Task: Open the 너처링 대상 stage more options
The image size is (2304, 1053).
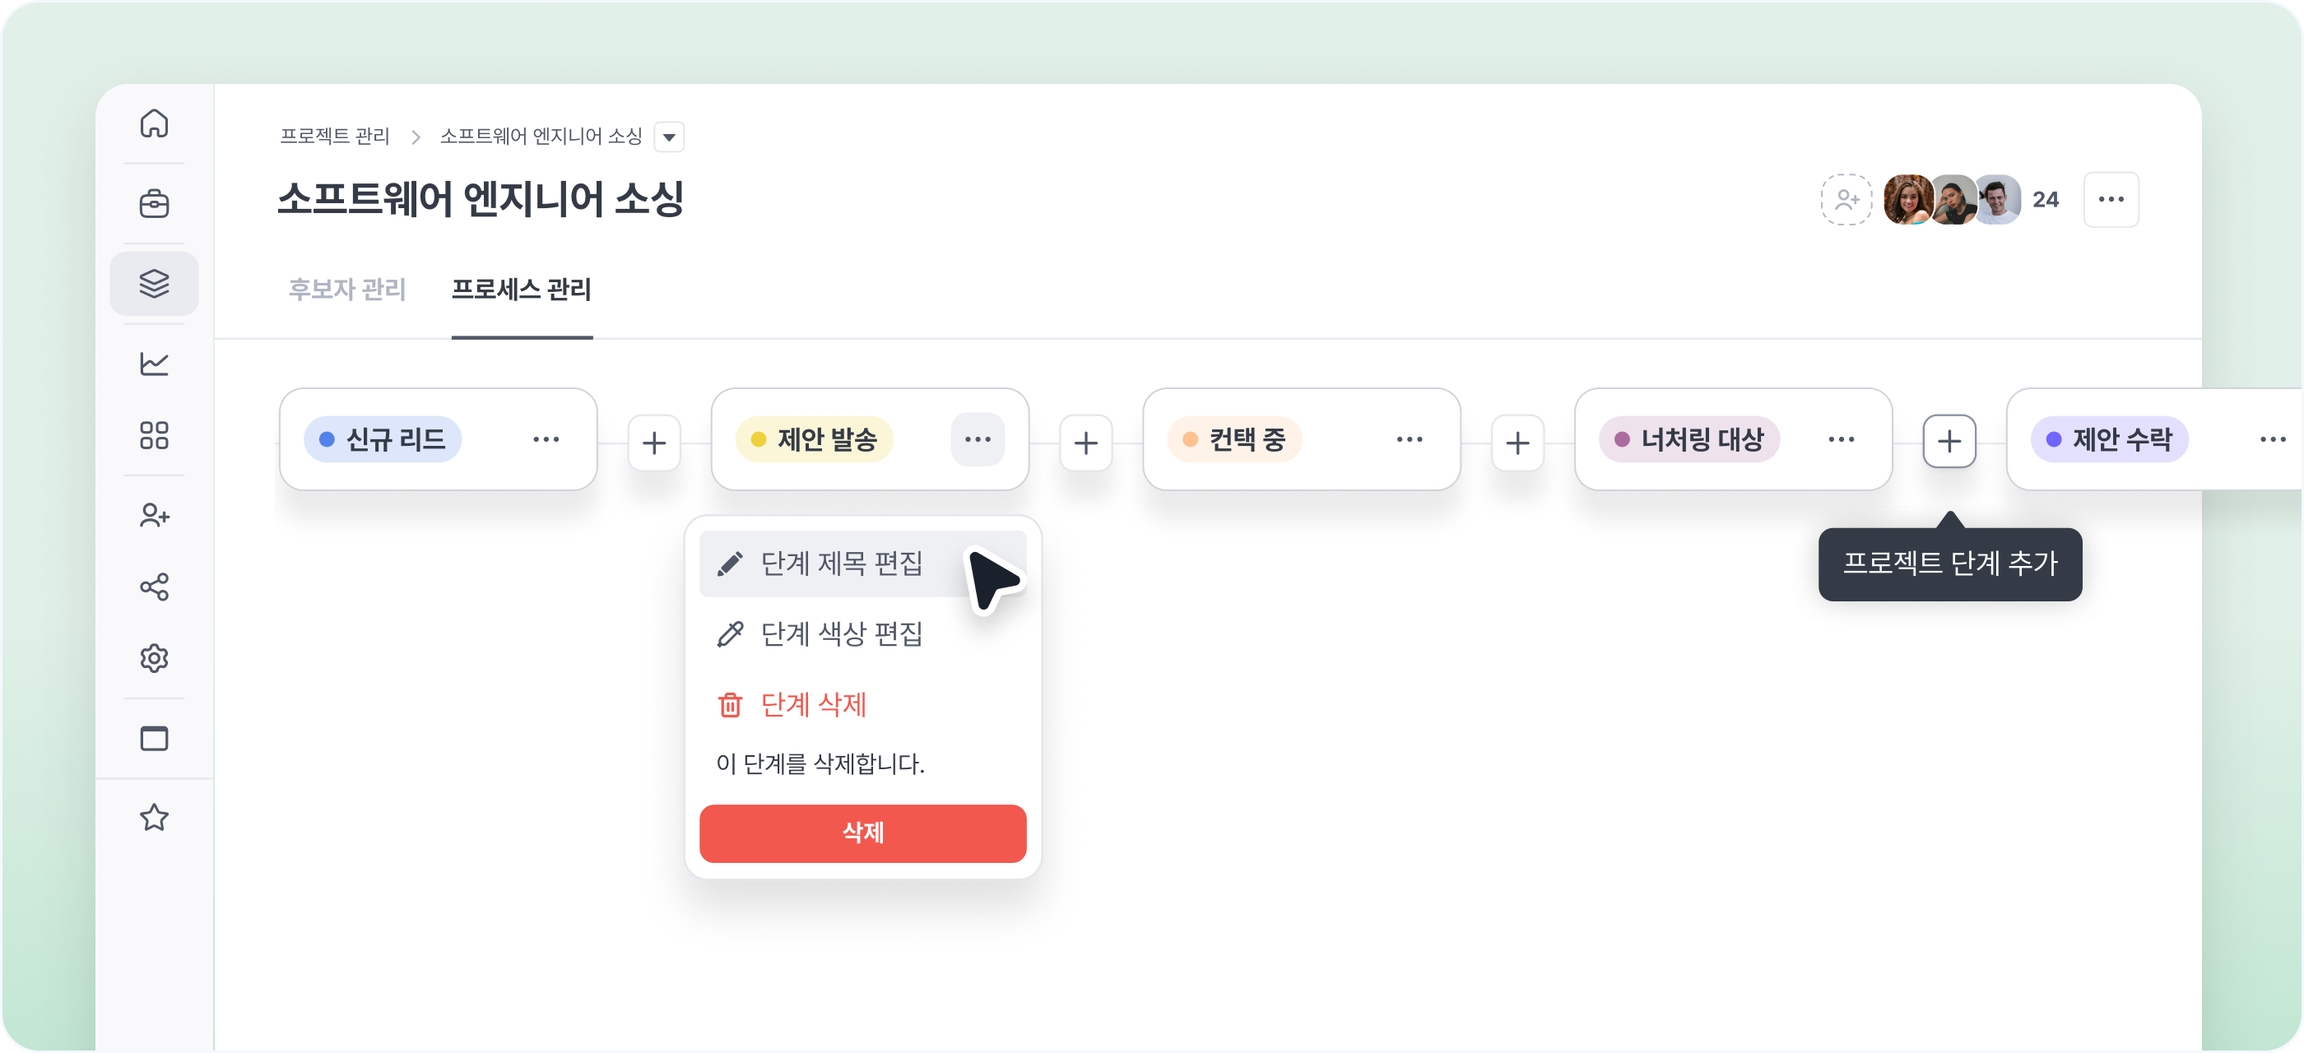Action: [x=1841, y=440]
